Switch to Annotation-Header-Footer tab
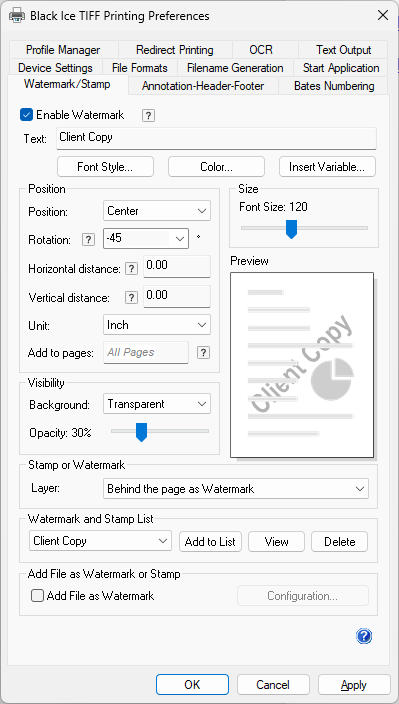 tap(203, 86)
